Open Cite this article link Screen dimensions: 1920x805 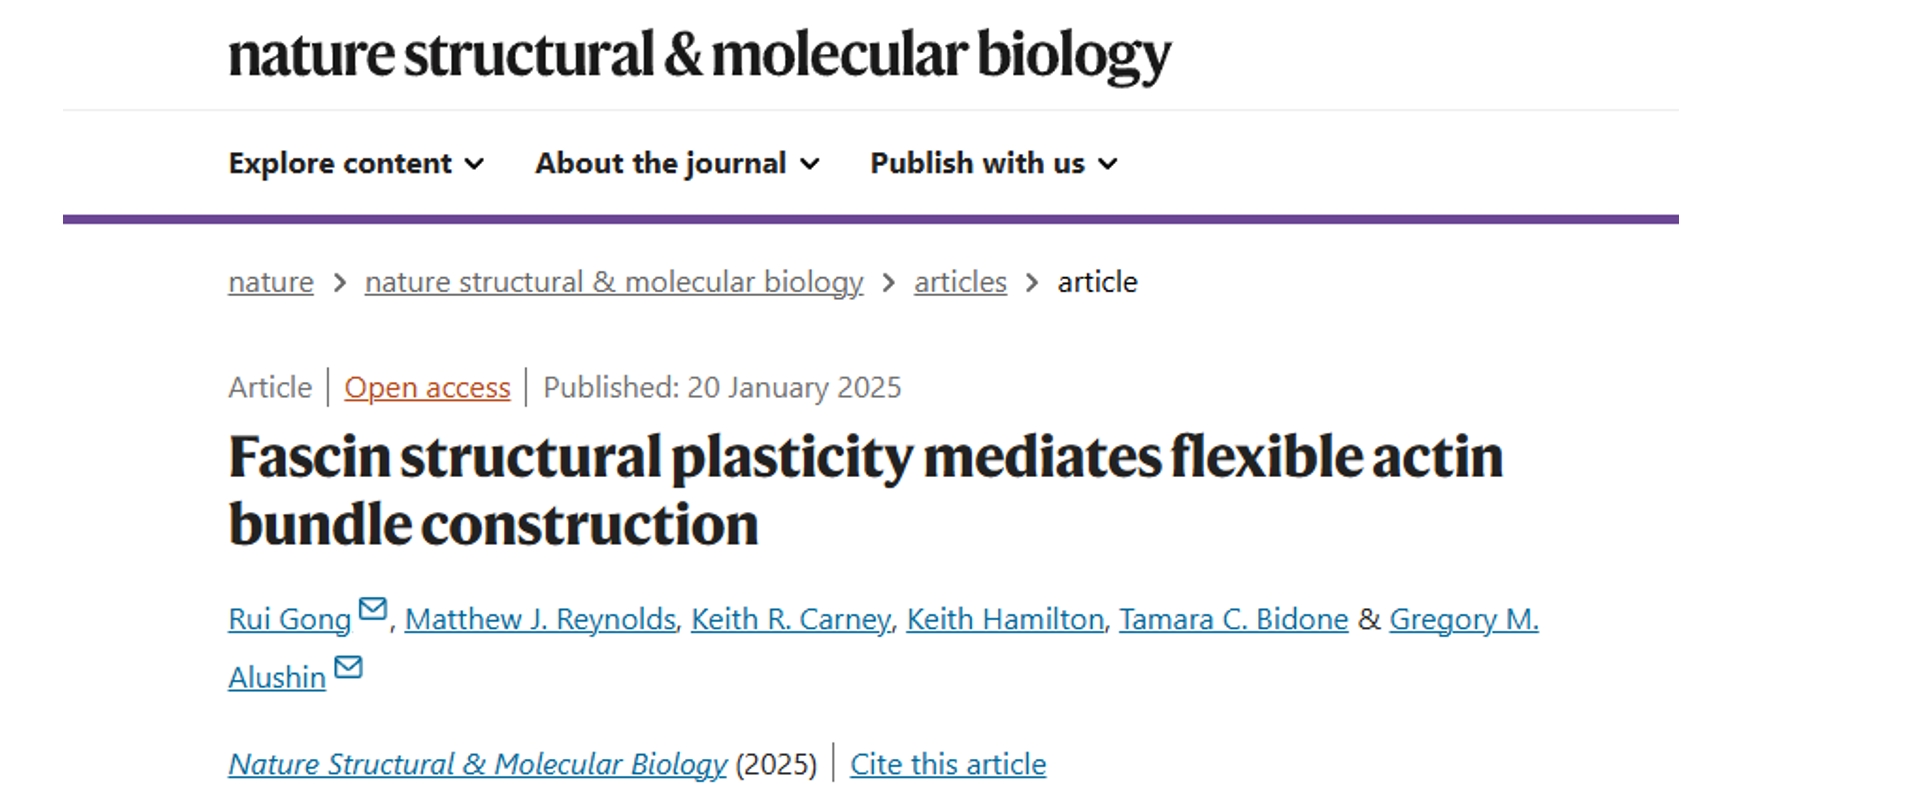[x=948, y=764]
